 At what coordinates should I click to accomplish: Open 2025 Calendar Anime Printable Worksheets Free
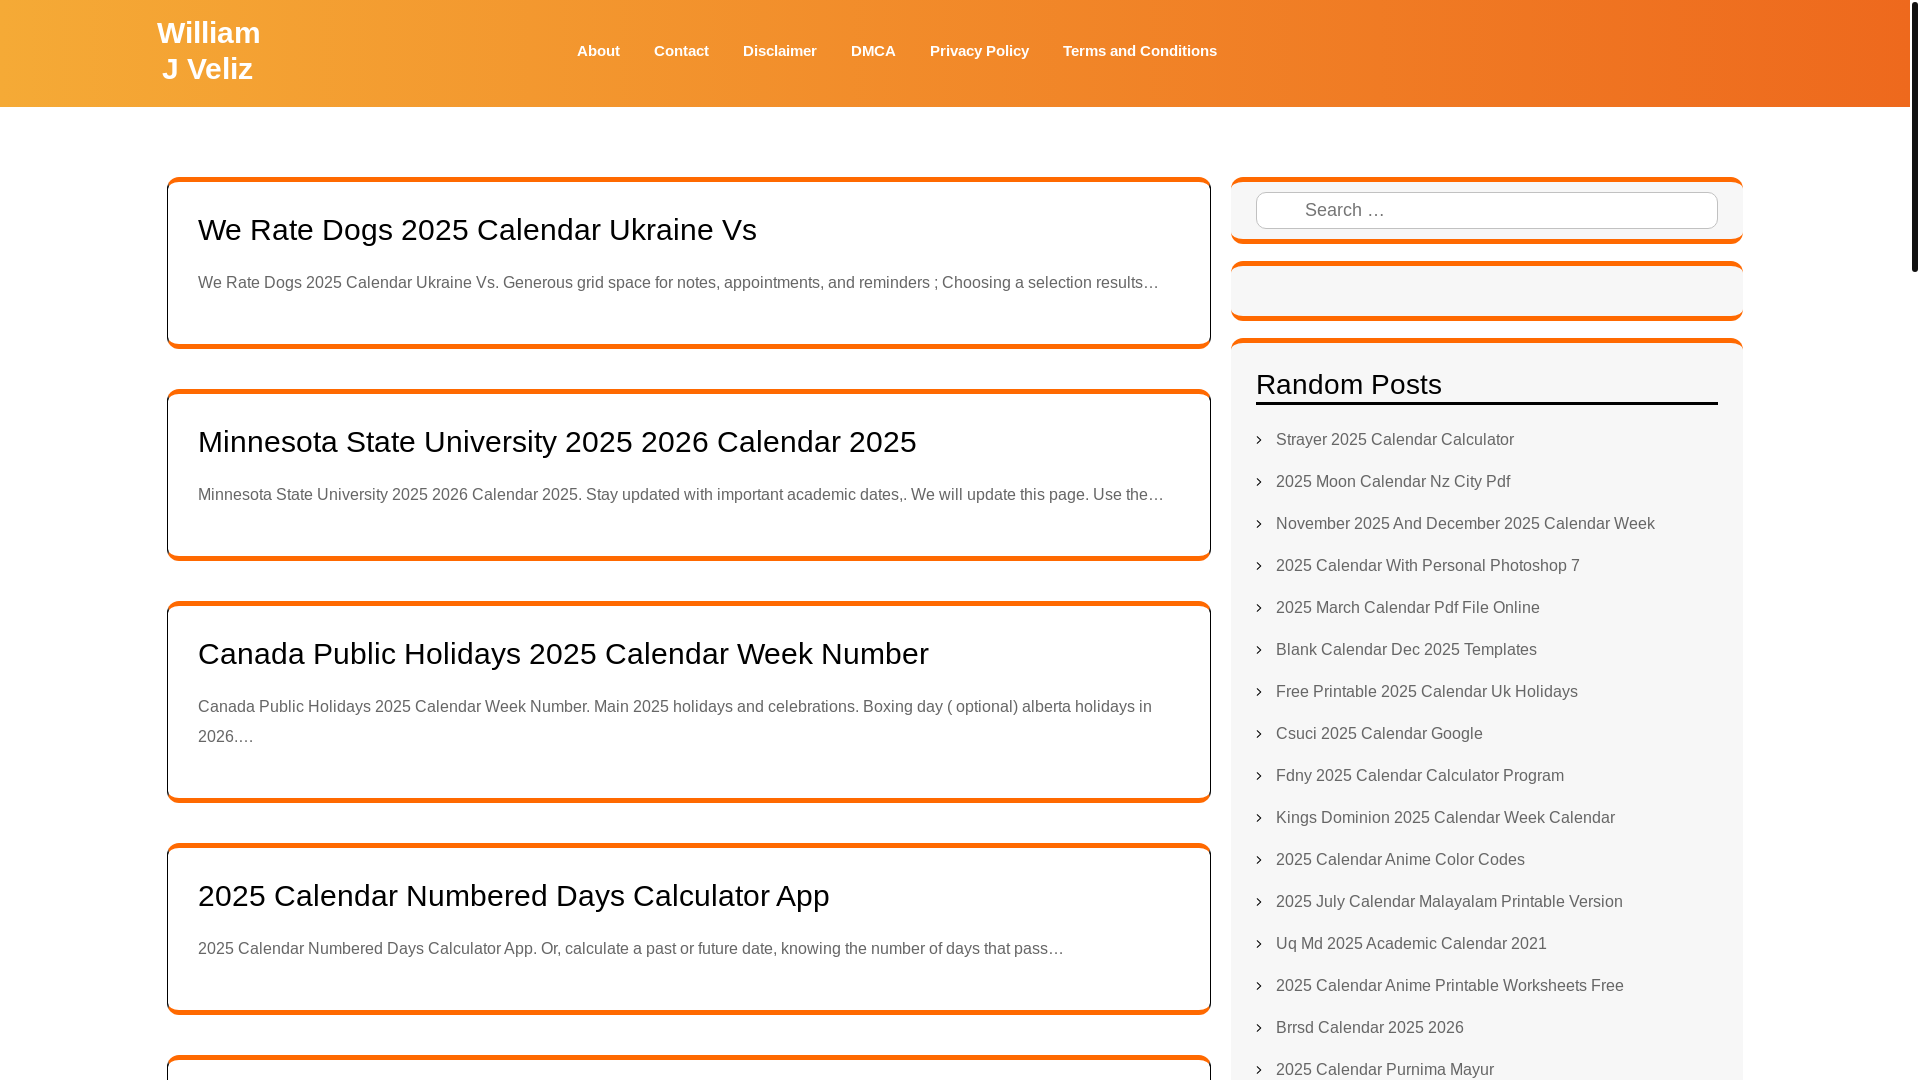[1449, 986]
